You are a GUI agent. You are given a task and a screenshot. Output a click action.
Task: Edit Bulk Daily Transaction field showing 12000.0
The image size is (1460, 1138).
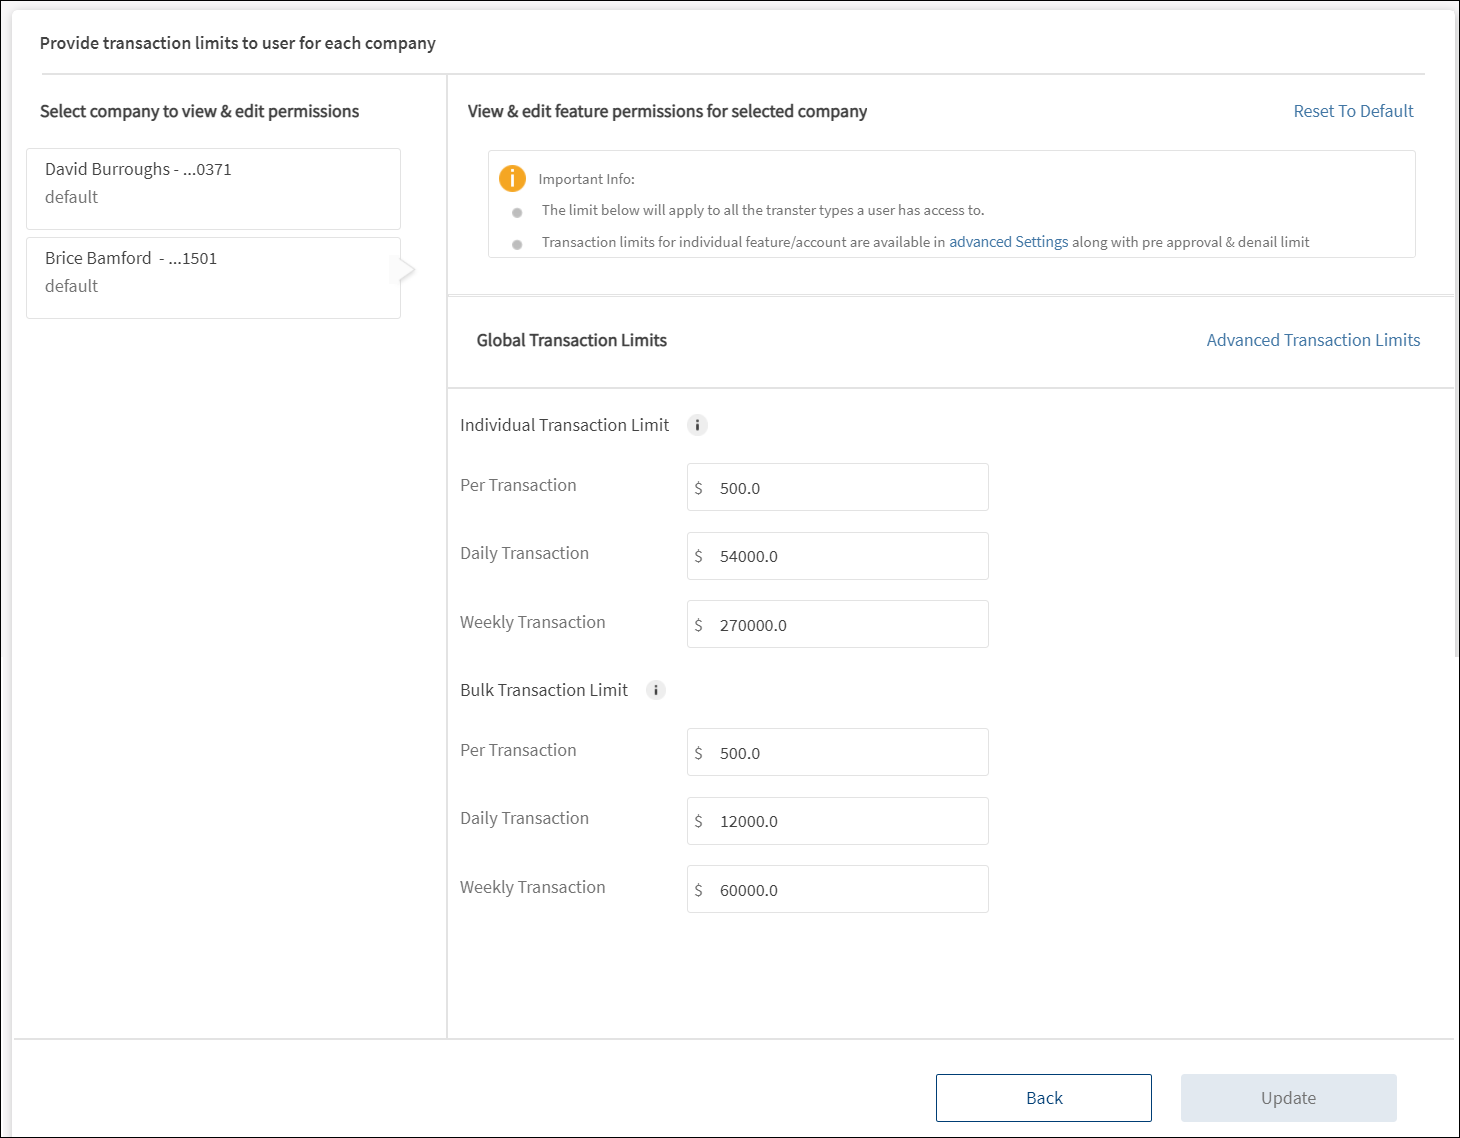click(x=850, y=821)
